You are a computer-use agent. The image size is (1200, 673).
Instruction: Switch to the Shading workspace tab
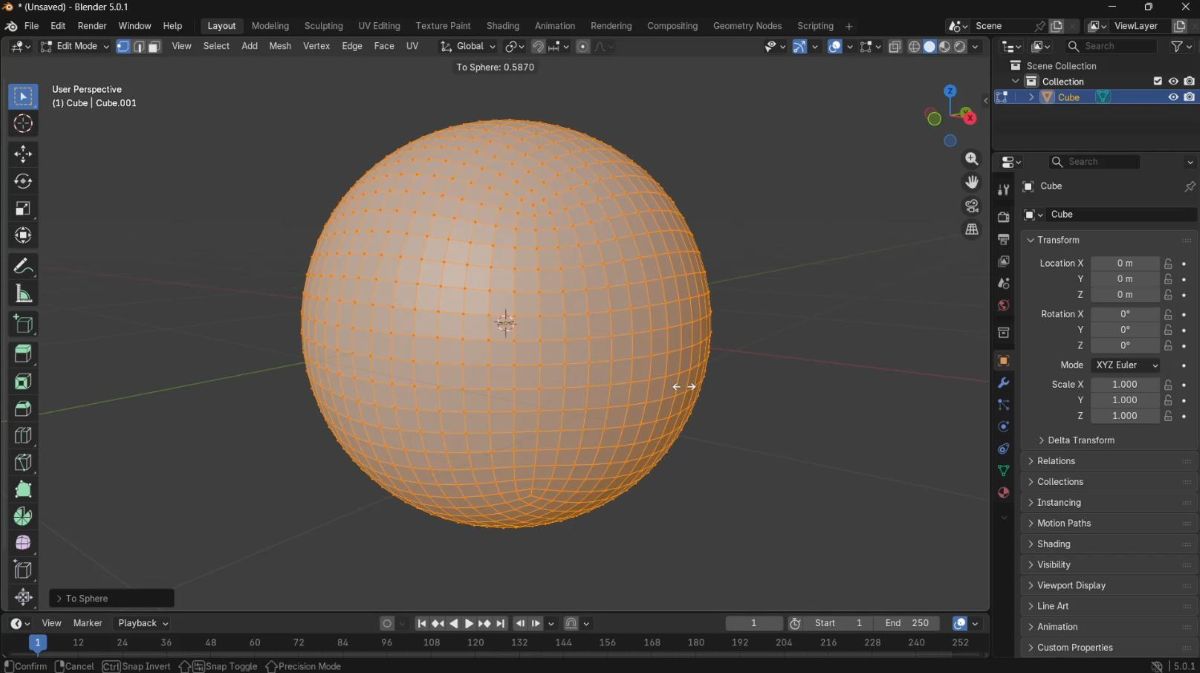[x=503, y=25]
